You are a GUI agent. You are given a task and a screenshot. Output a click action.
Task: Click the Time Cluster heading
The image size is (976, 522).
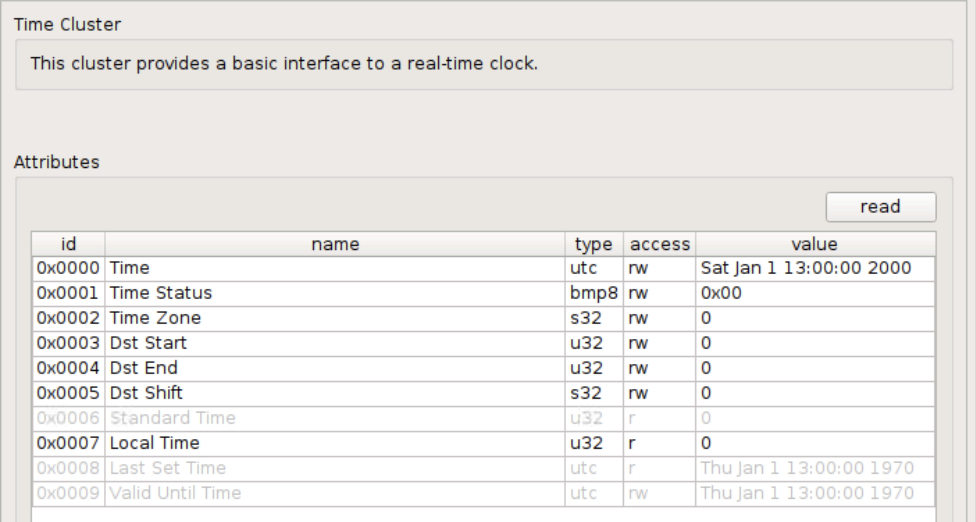tap(67, 24)
